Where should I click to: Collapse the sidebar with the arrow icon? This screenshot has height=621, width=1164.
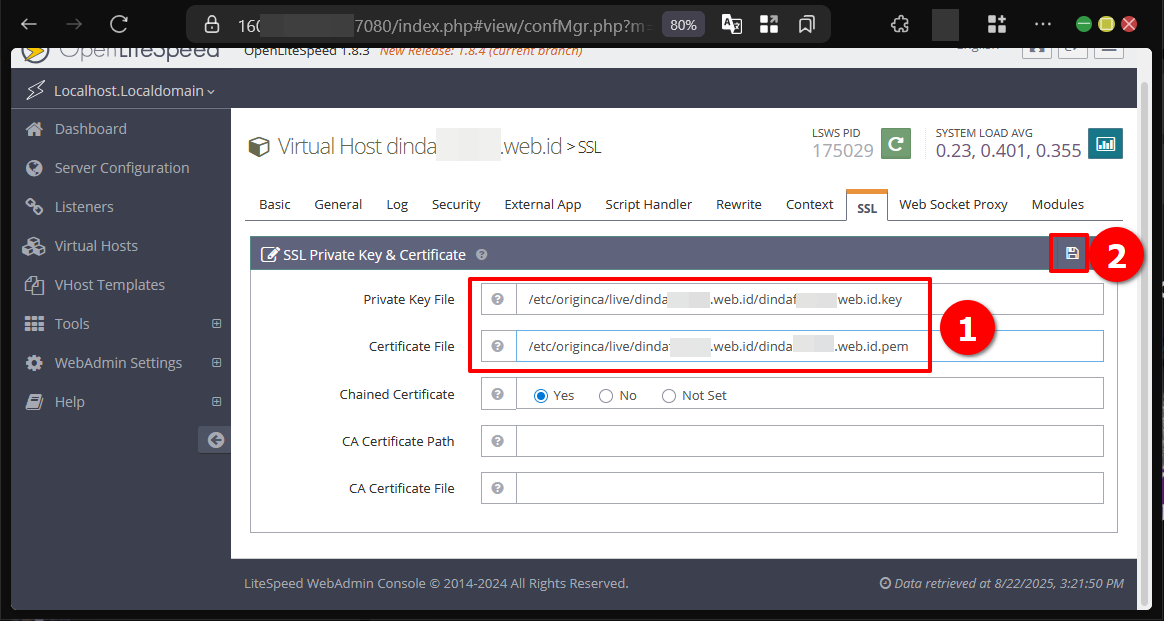(215, 440)
